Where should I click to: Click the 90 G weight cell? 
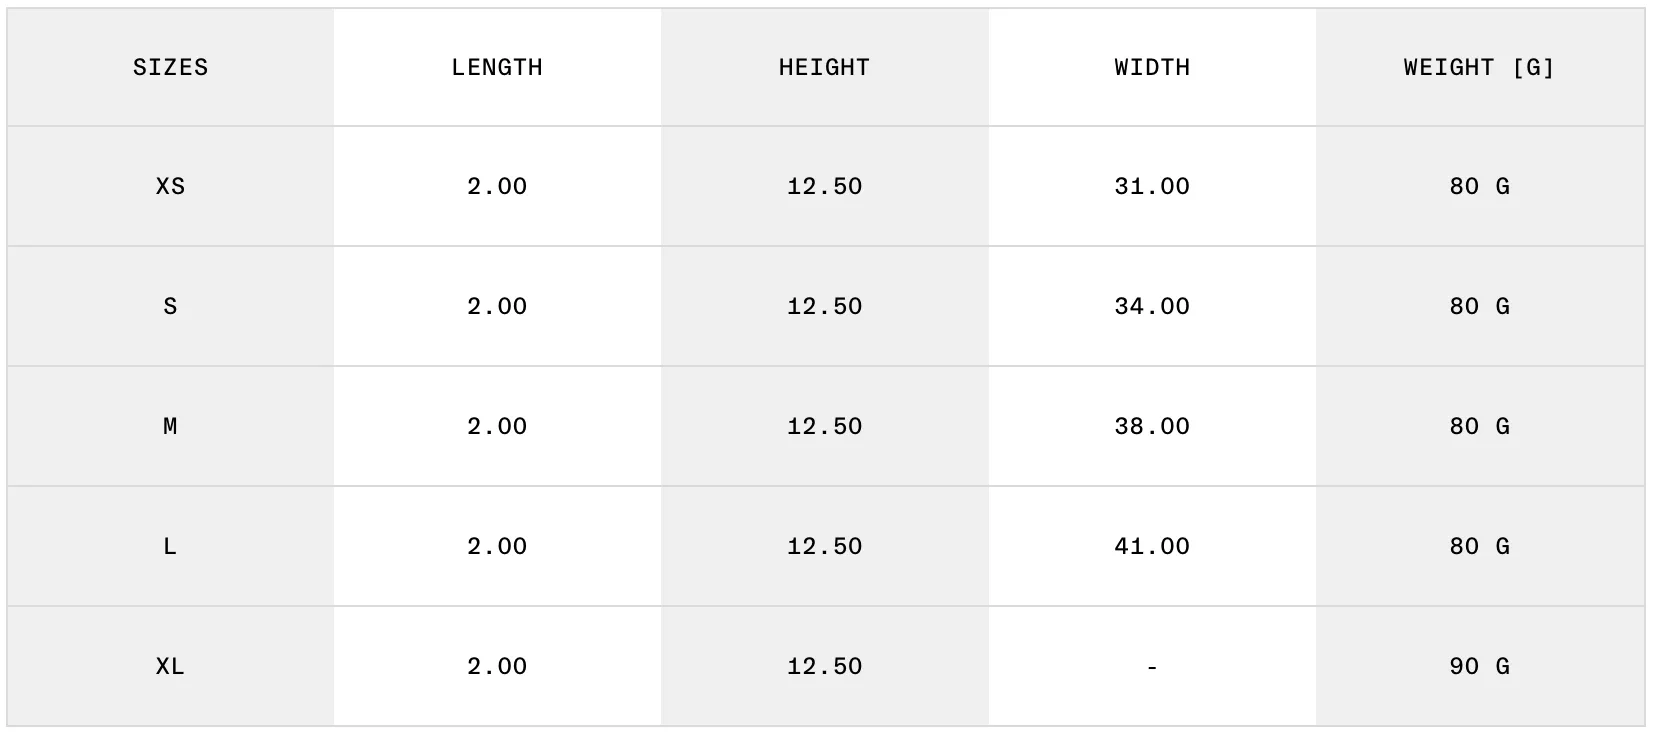point(1479,666)
